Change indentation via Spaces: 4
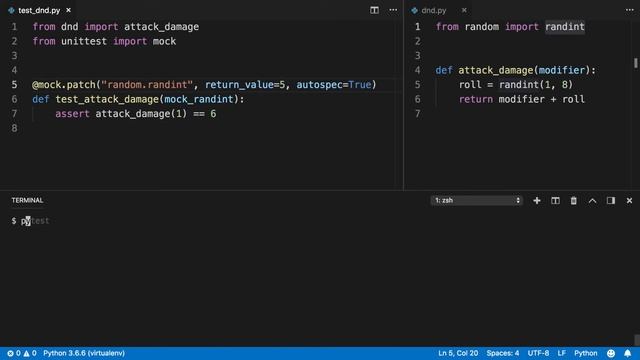Screen dimensions: 640x360 503,353
